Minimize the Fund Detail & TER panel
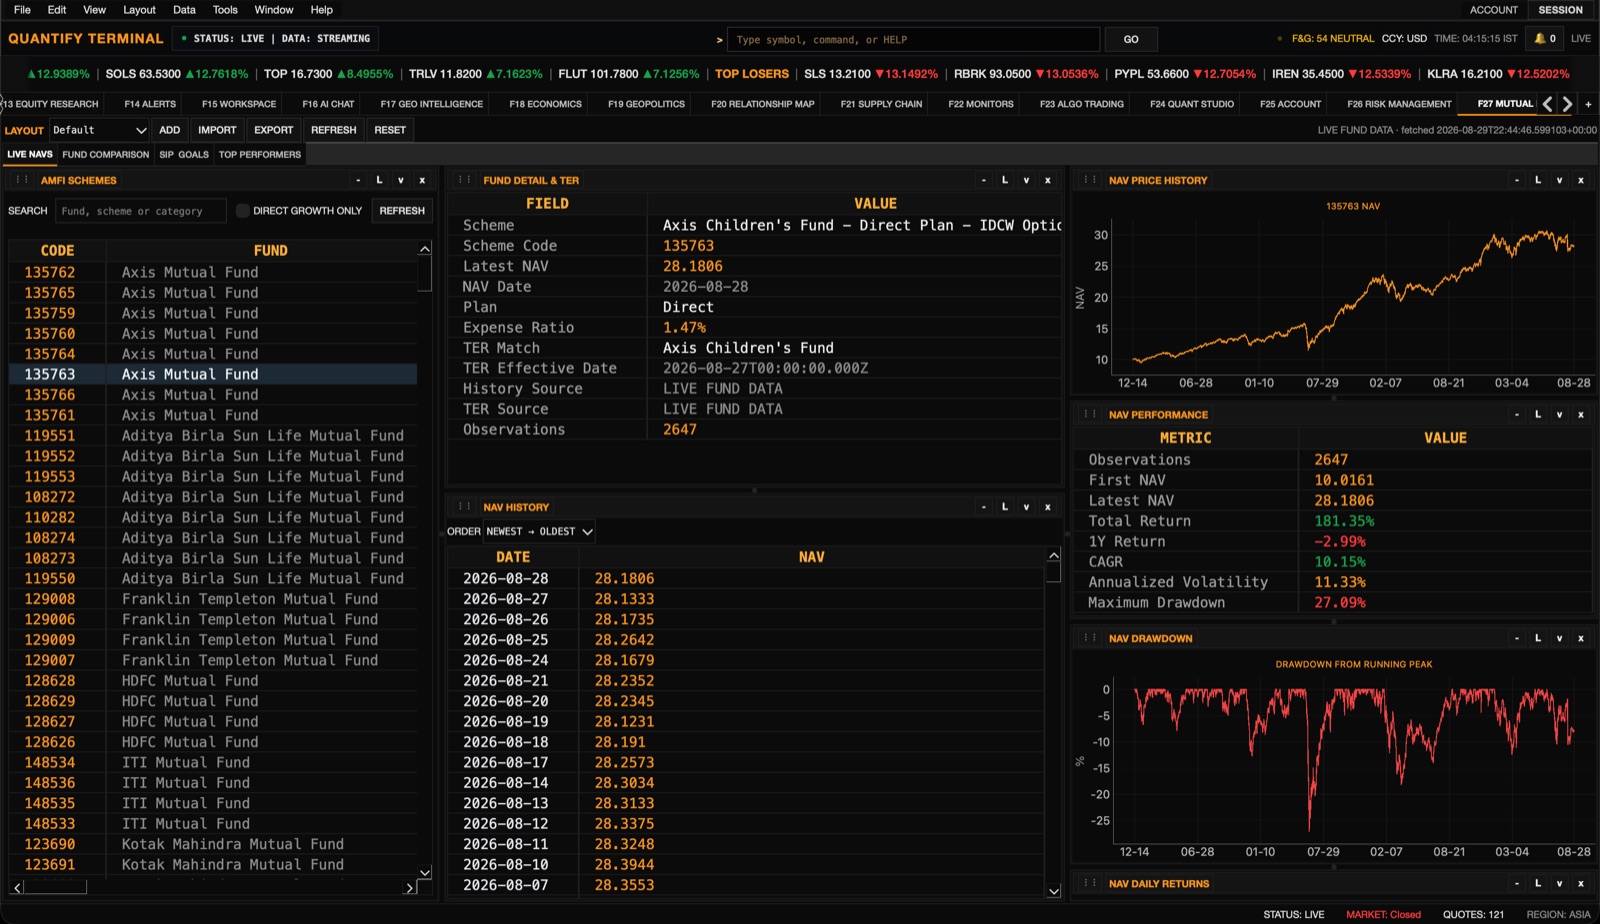 pos(984,180)
